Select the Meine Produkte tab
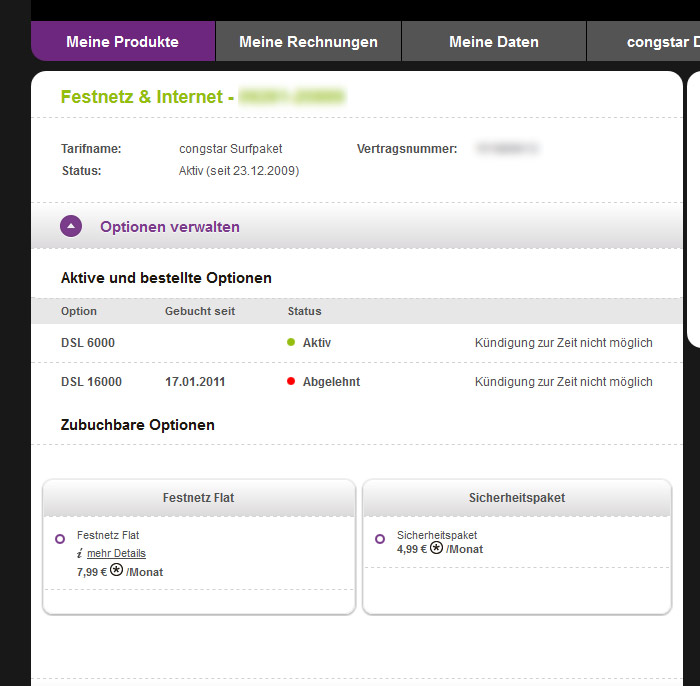The width and height of the screenshot is (700, 686). pos(122,42)
